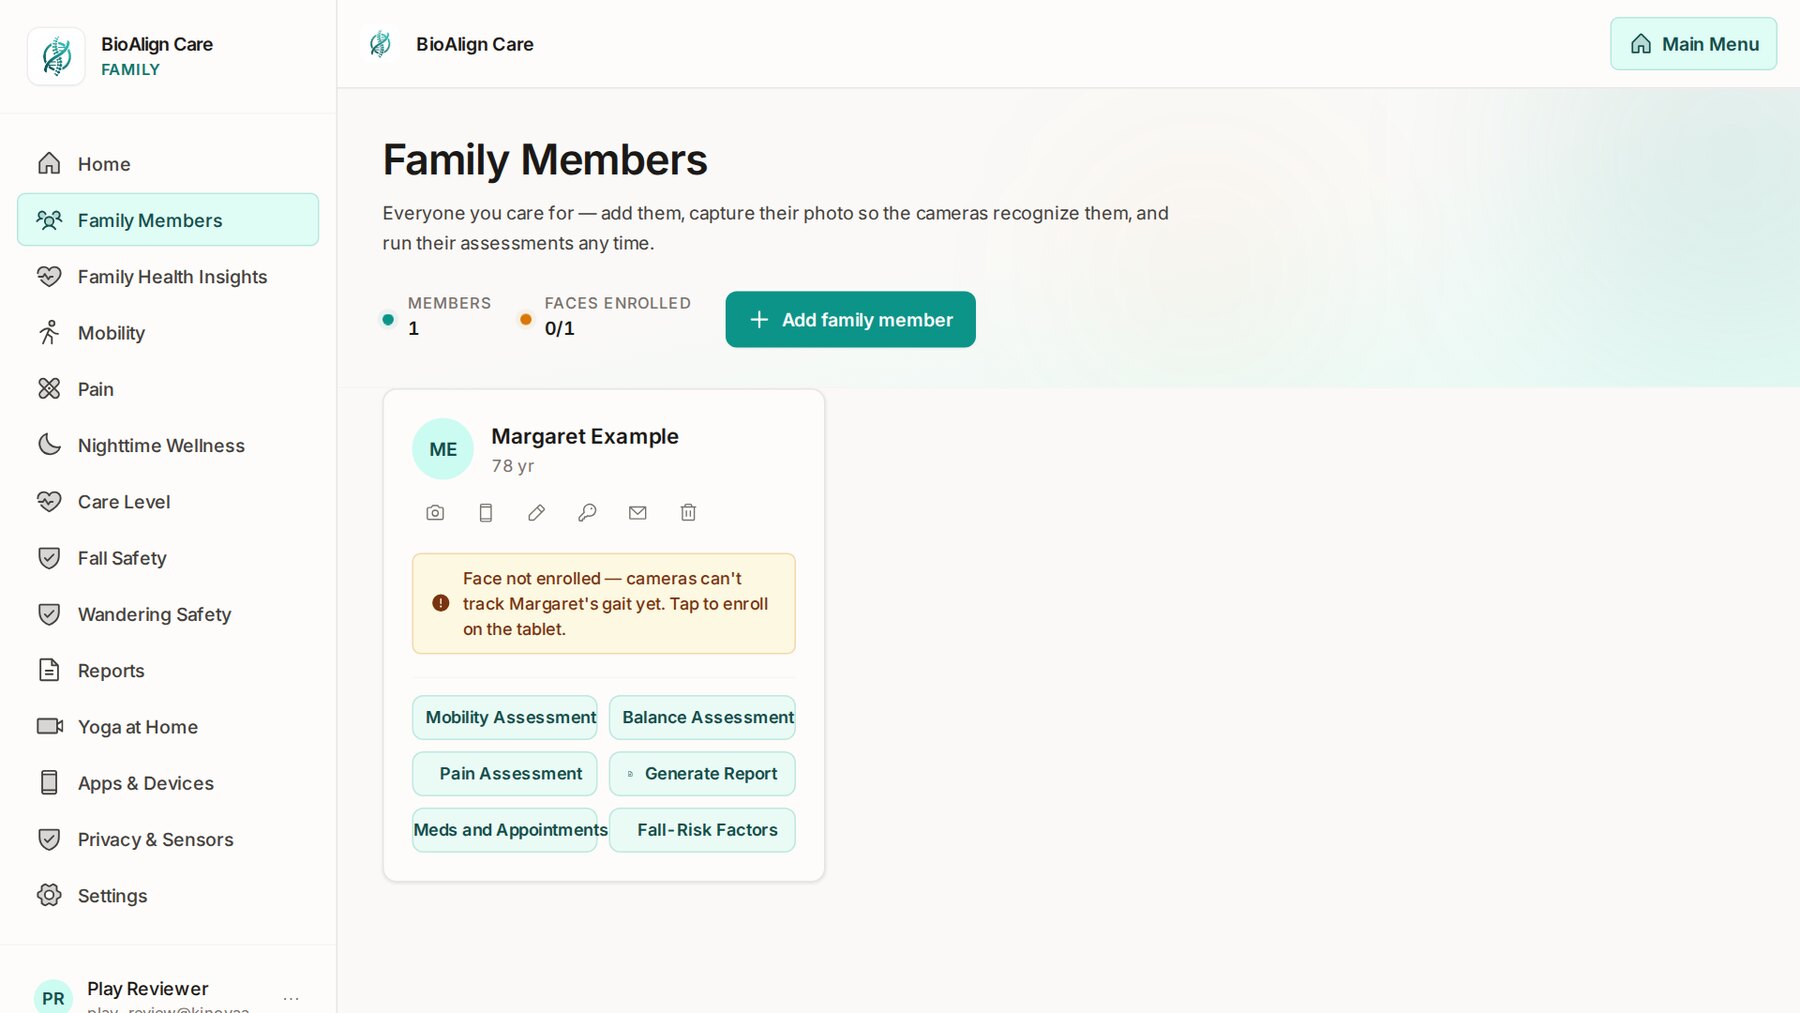Click the Main Menu button
Viewport: 1800px width, 1013px height.
coord(1693,44)
